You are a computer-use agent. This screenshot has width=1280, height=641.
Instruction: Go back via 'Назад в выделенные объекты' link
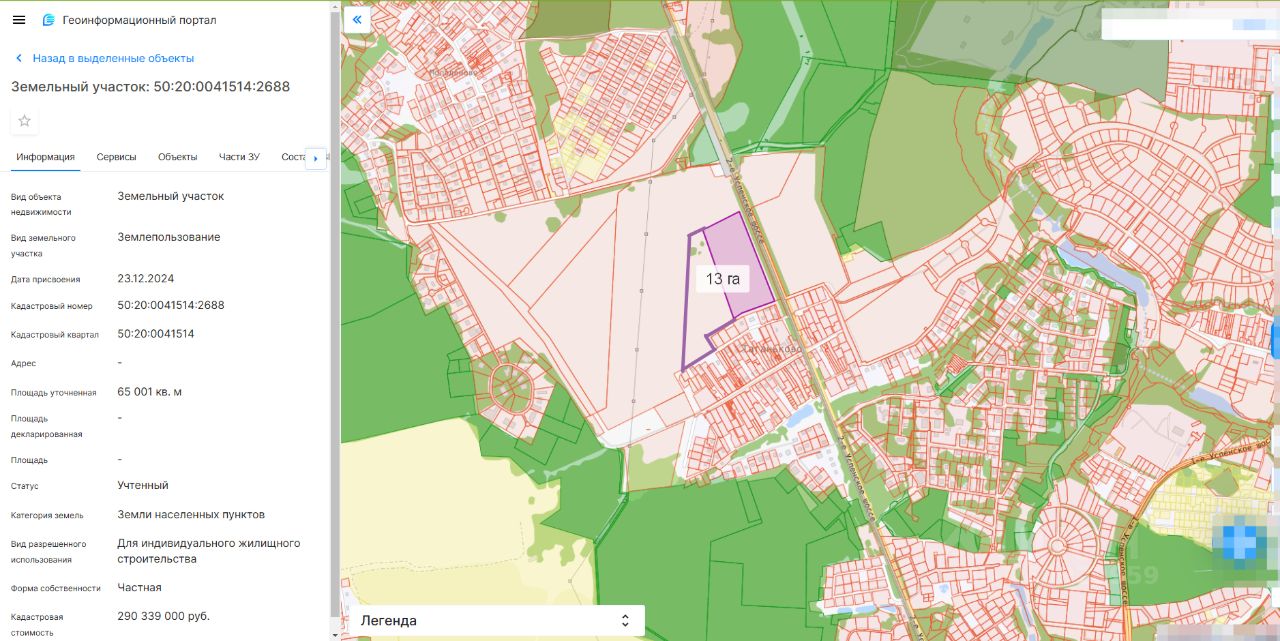(x=113, y=58)
